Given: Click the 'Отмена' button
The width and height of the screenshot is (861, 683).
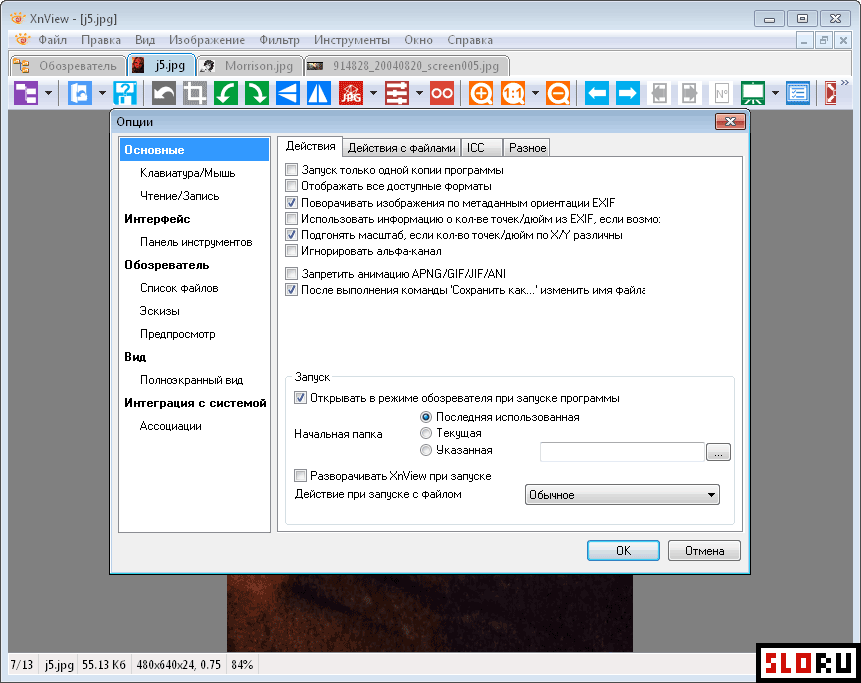Looking at the screenshot, I should click(704, 550).
